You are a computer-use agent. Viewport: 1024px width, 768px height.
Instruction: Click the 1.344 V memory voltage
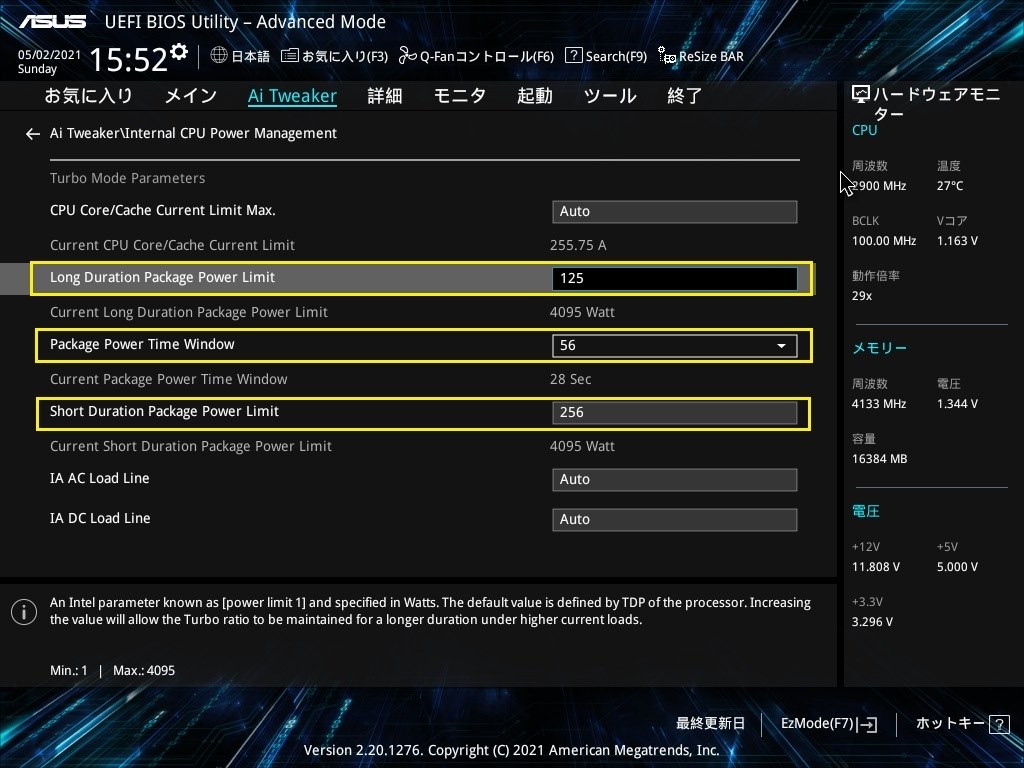(x=957, y=404)
